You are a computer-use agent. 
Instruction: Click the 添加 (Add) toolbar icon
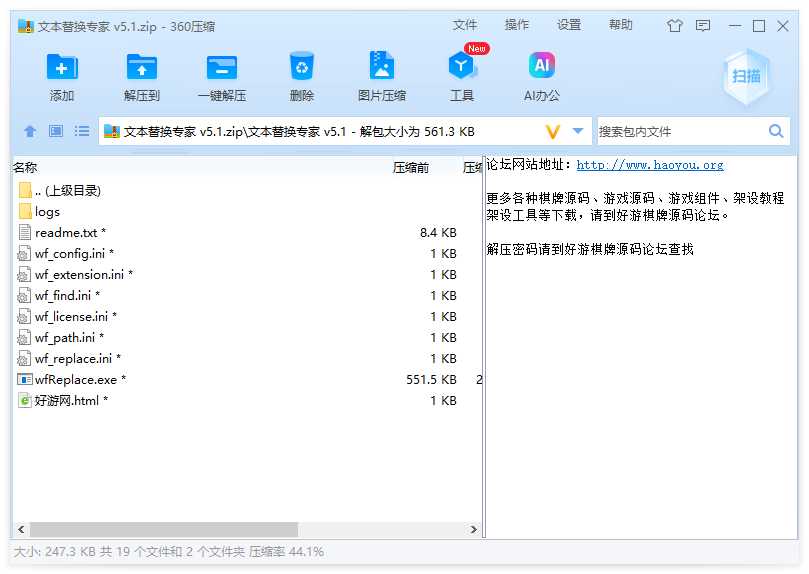(x=62, y=67)
